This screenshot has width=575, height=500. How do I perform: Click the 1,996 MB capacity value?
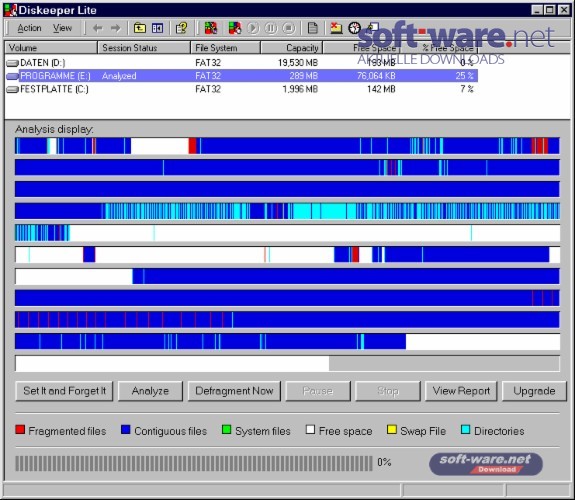(300, 90)
